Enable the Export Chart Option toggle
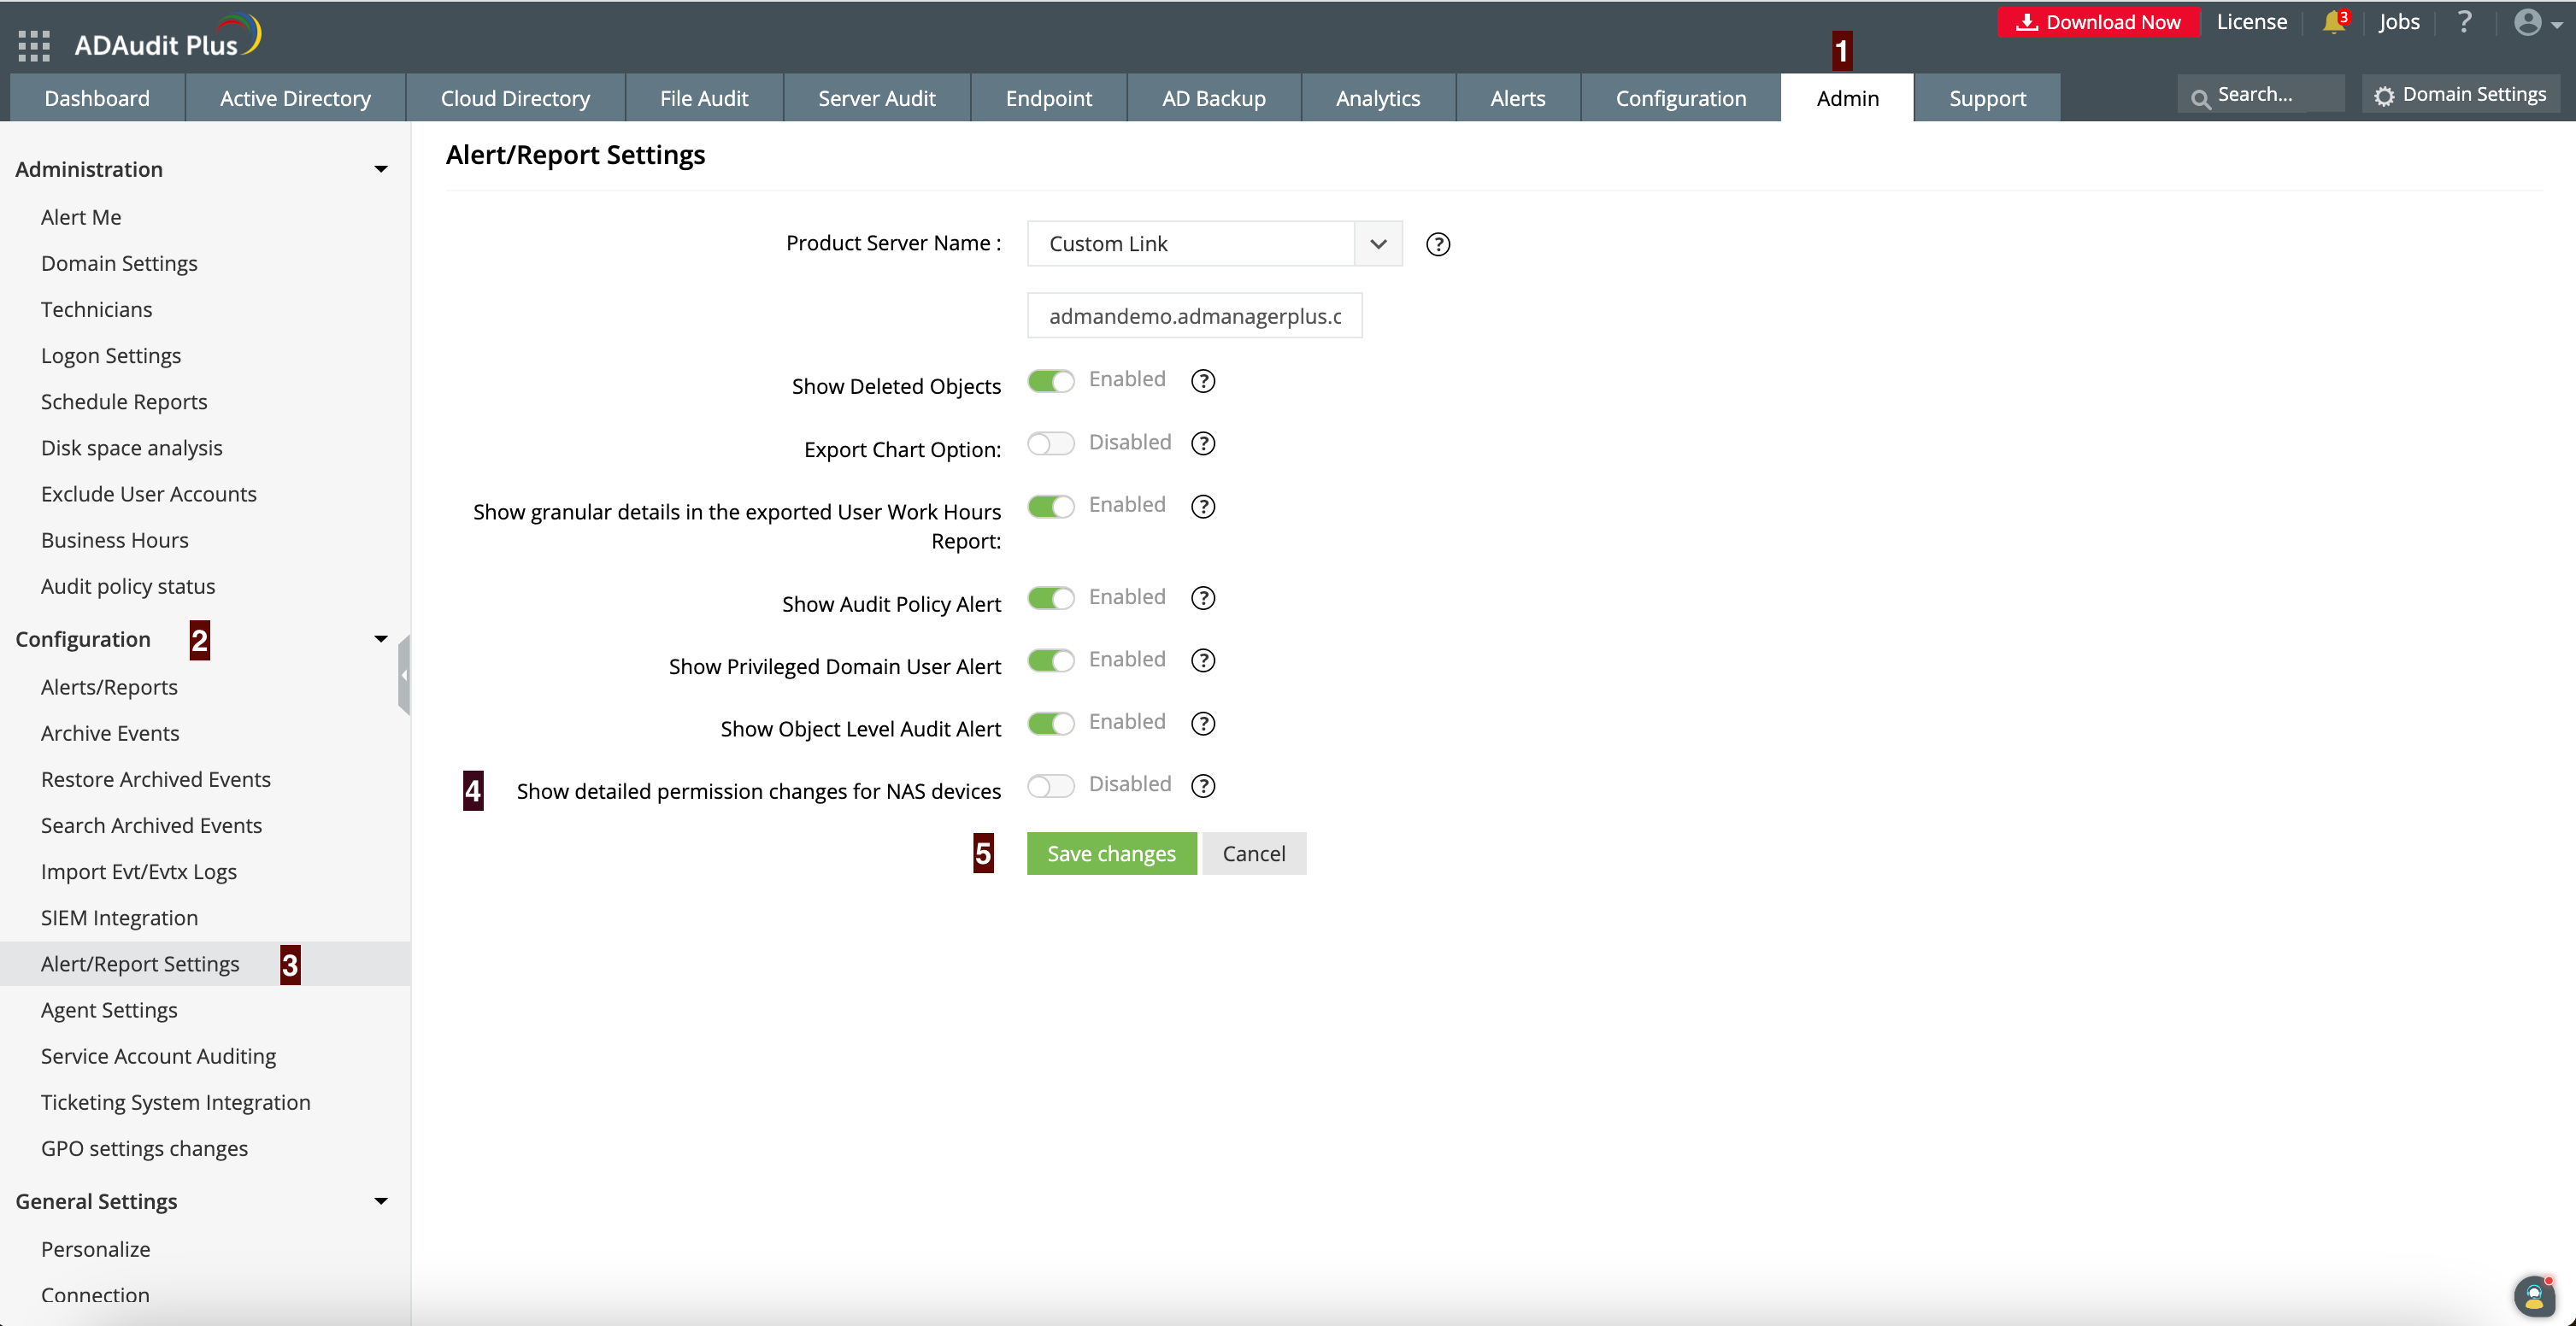The image size is (2576, 1326). [1050, 443]
